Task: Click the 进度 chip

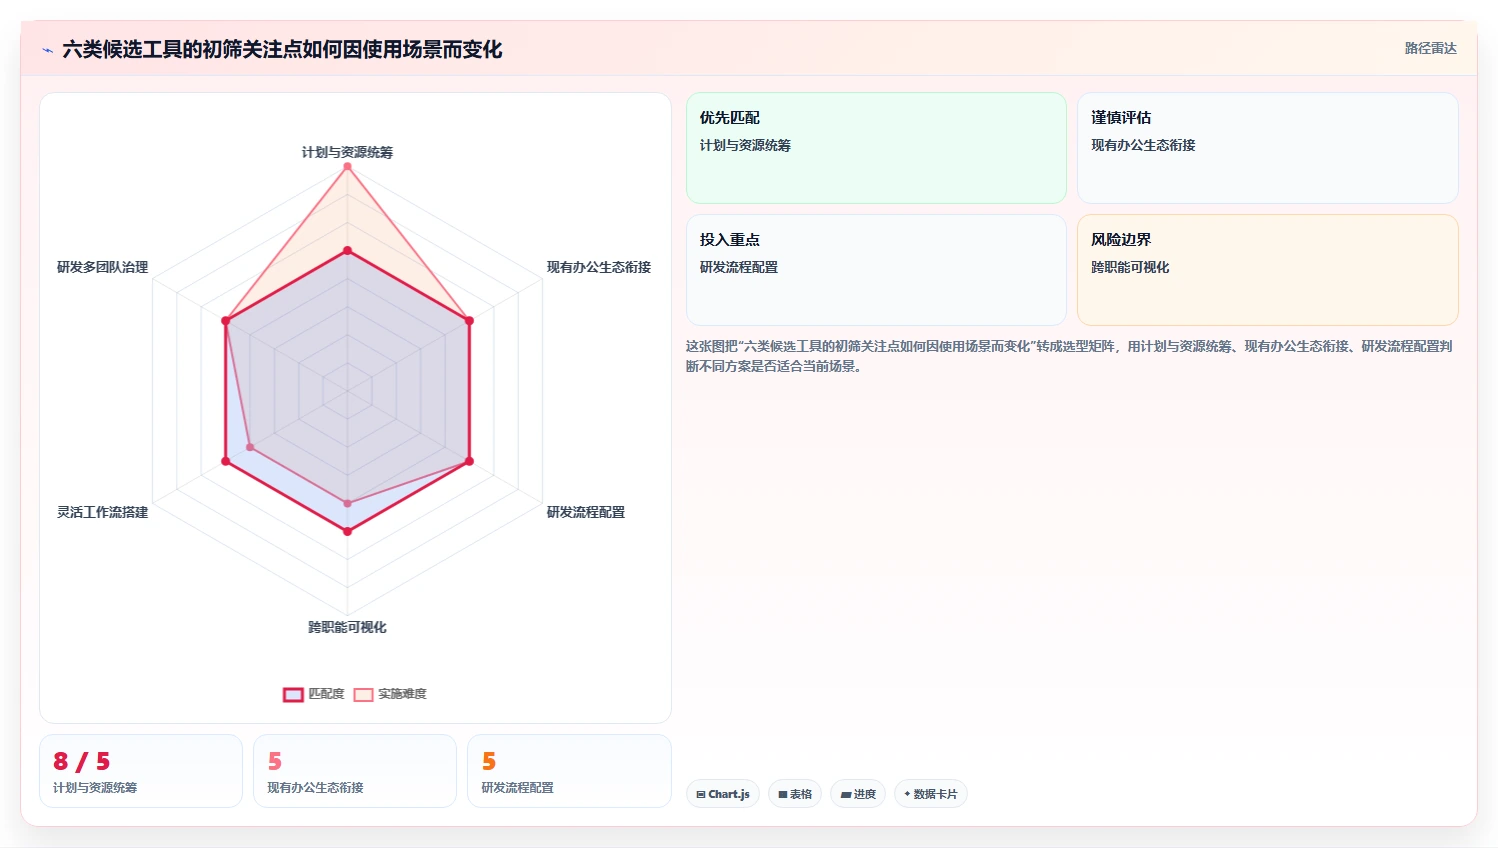Action: 858,794
